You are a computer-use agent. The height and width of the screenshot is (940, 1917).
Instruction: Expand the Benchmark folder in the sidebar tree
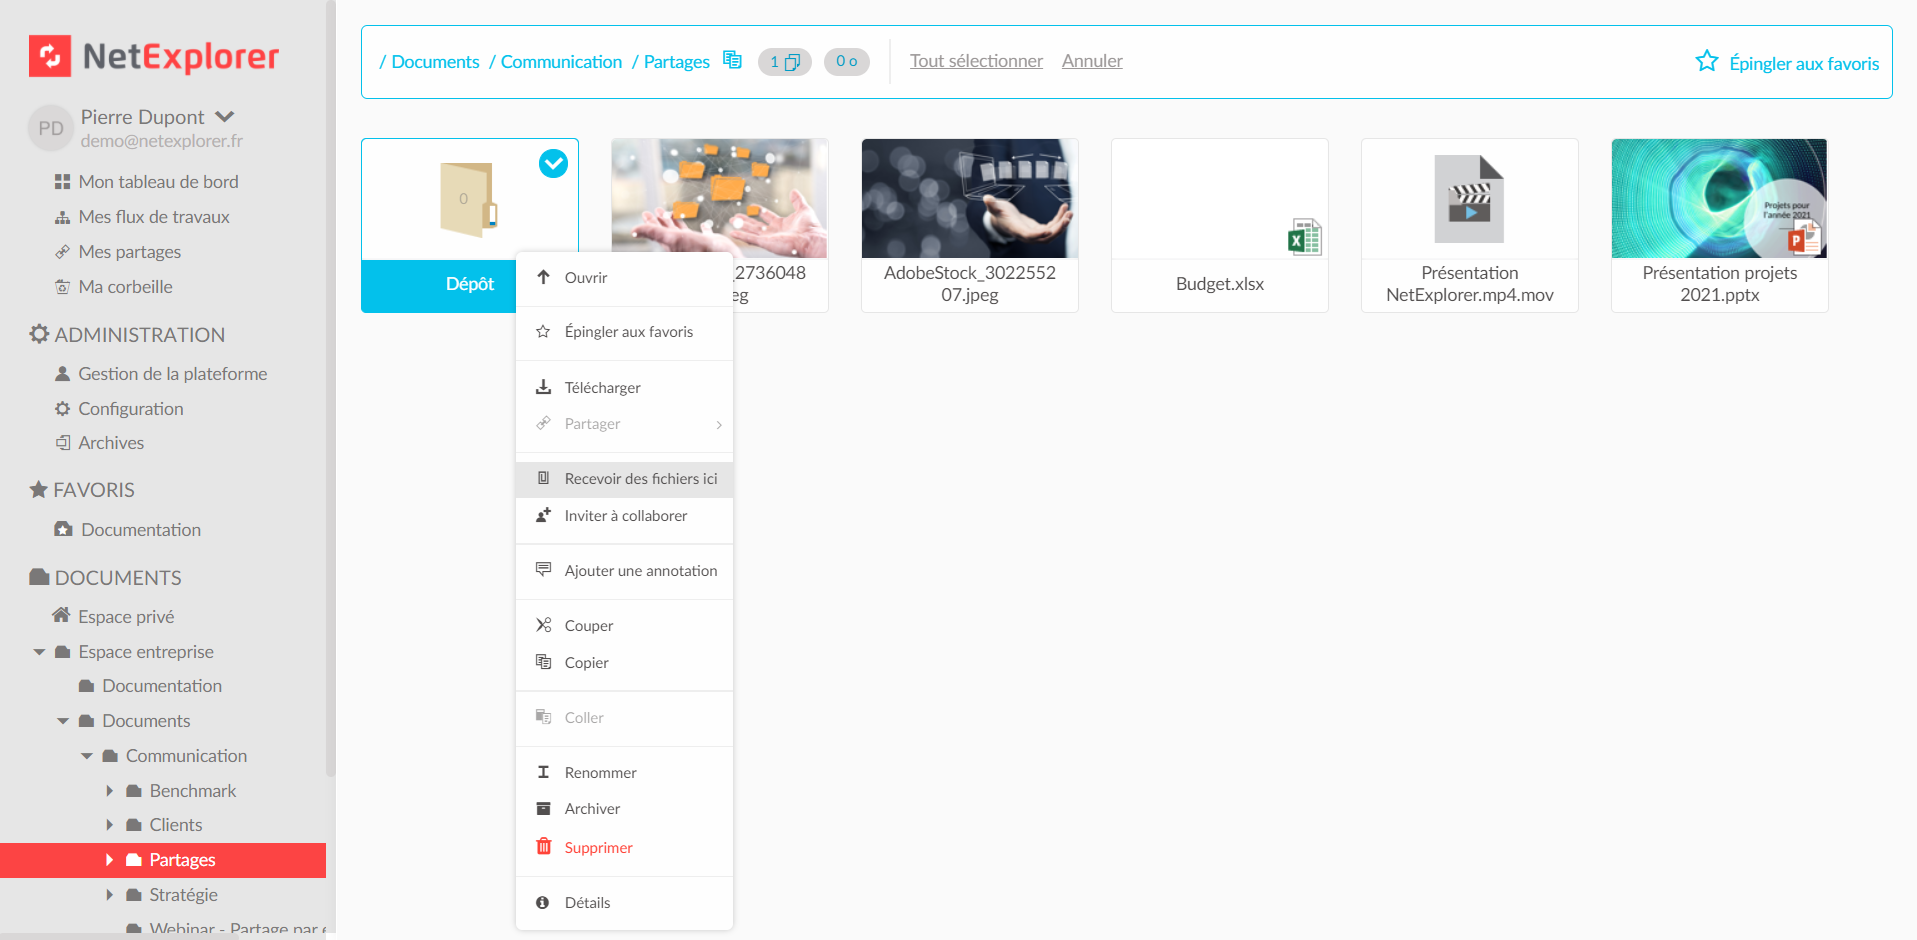click(110, 790)
